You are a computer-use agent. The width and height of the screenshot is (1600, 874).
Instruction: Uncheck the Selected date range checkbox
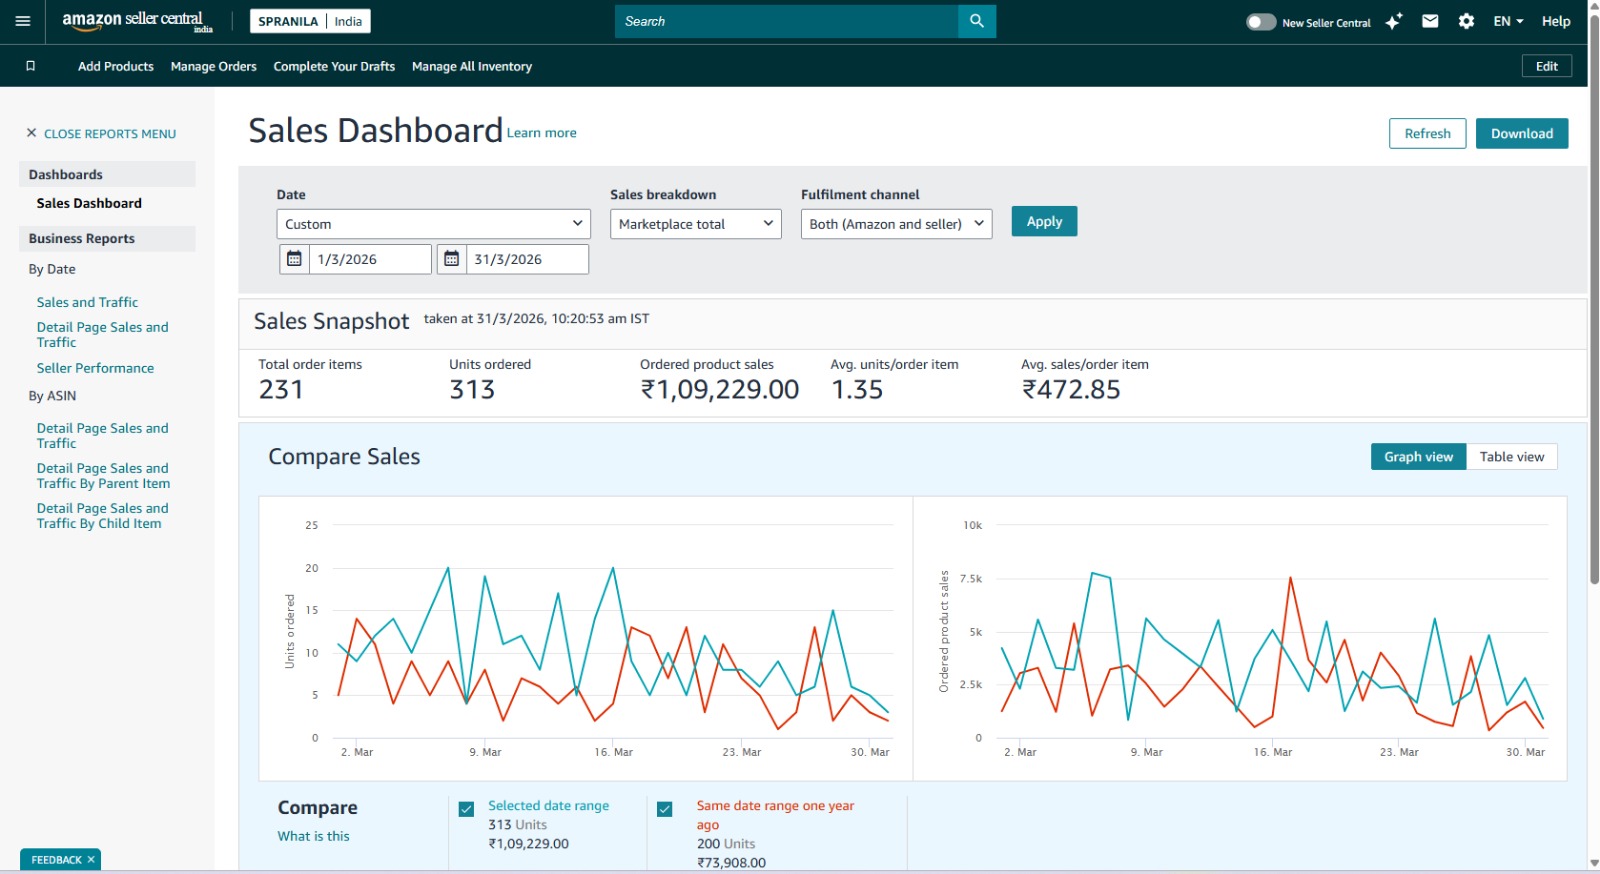[x=466, y=809]
